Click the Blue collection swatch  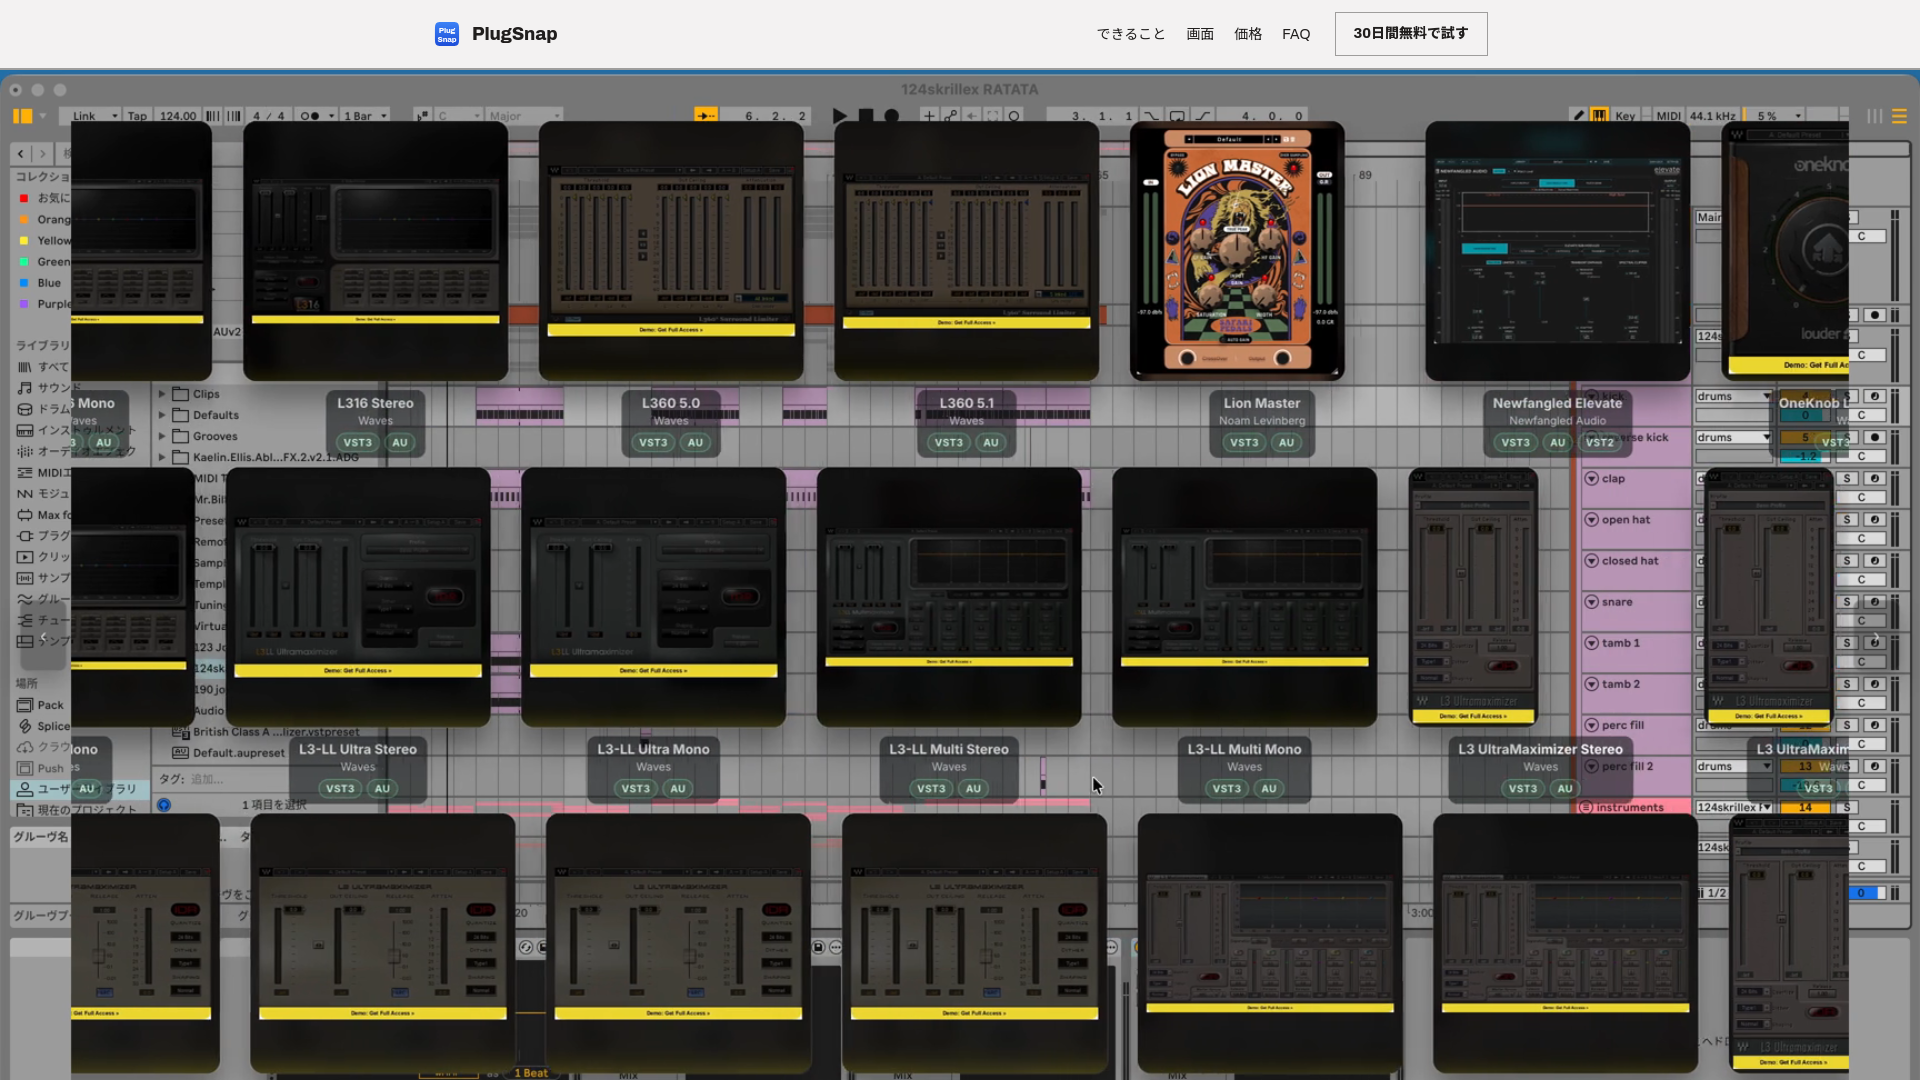[24, 283]
